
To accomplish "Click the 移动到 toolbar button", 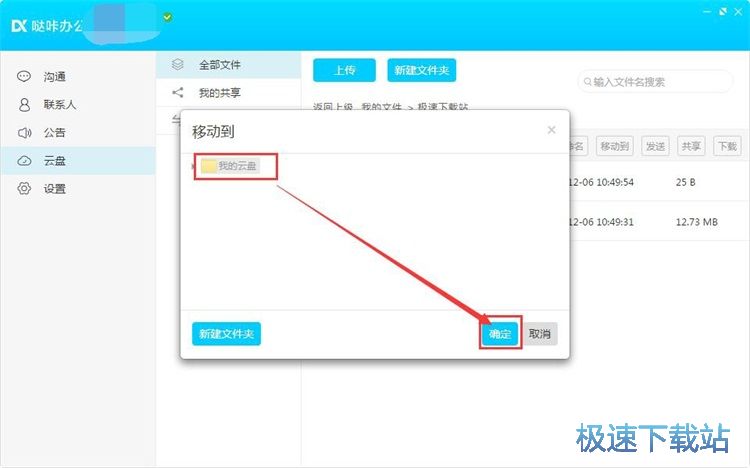I will (x=615, y=146).
